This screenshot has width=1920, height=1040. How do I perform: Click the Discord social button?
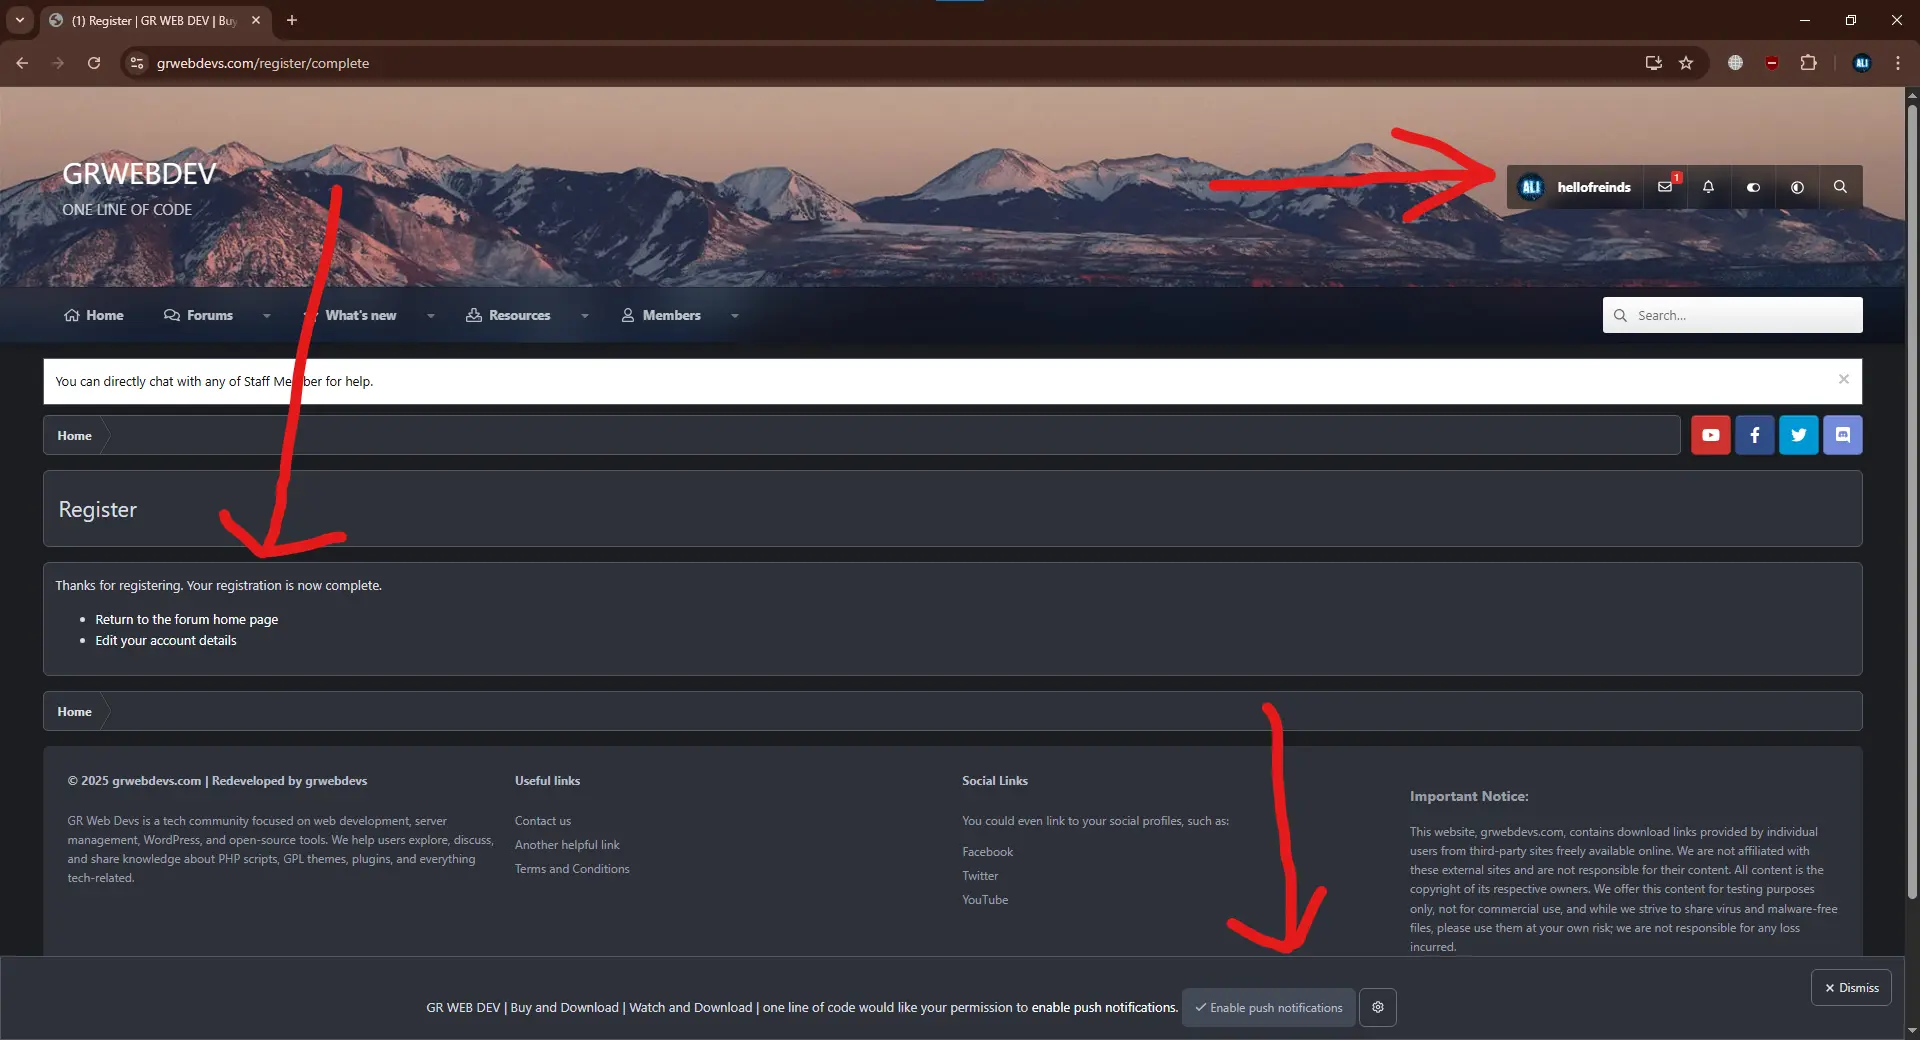pyautogui.click(x=1842, y=435)
